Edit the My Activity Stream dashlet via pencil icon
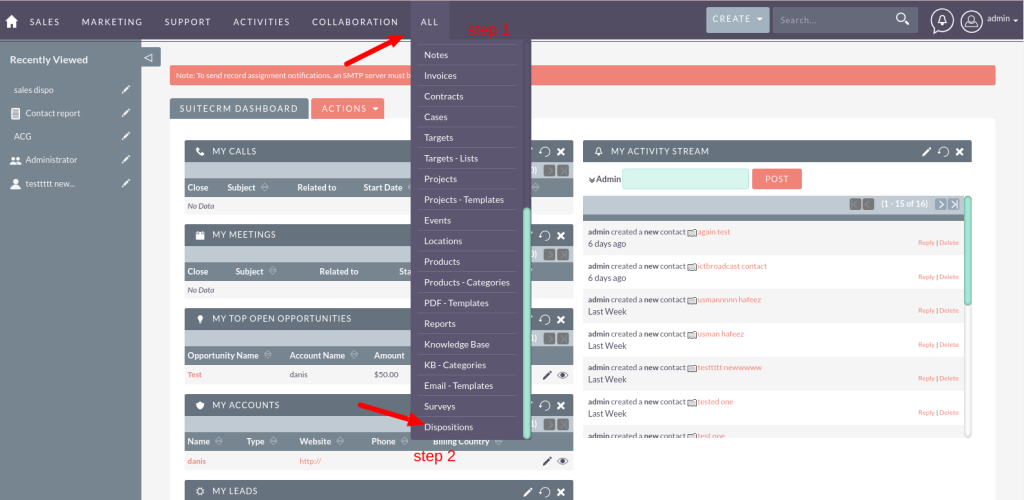The image size is (1024, 500). coord(927,152)
